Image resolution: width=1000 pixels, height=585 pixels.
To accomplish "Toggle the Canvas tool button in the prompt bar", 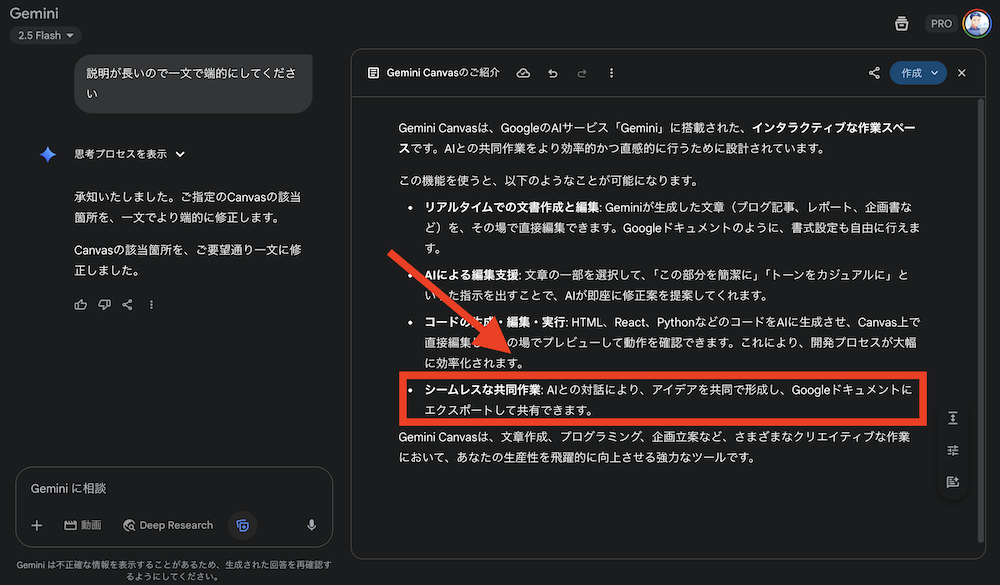I will coord(242,525).
